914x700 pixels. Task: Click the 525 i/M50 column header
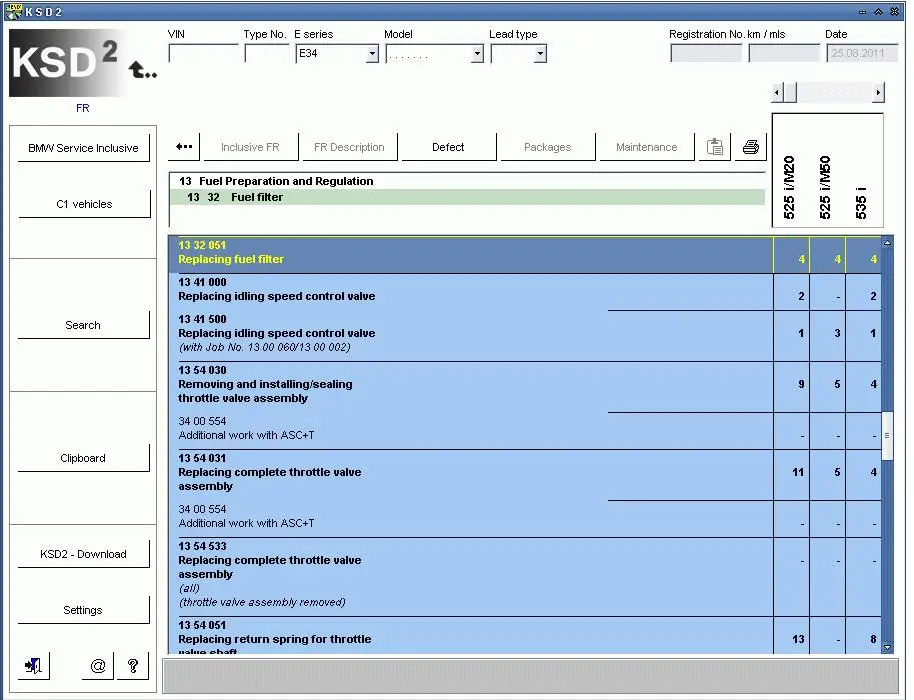825,187
